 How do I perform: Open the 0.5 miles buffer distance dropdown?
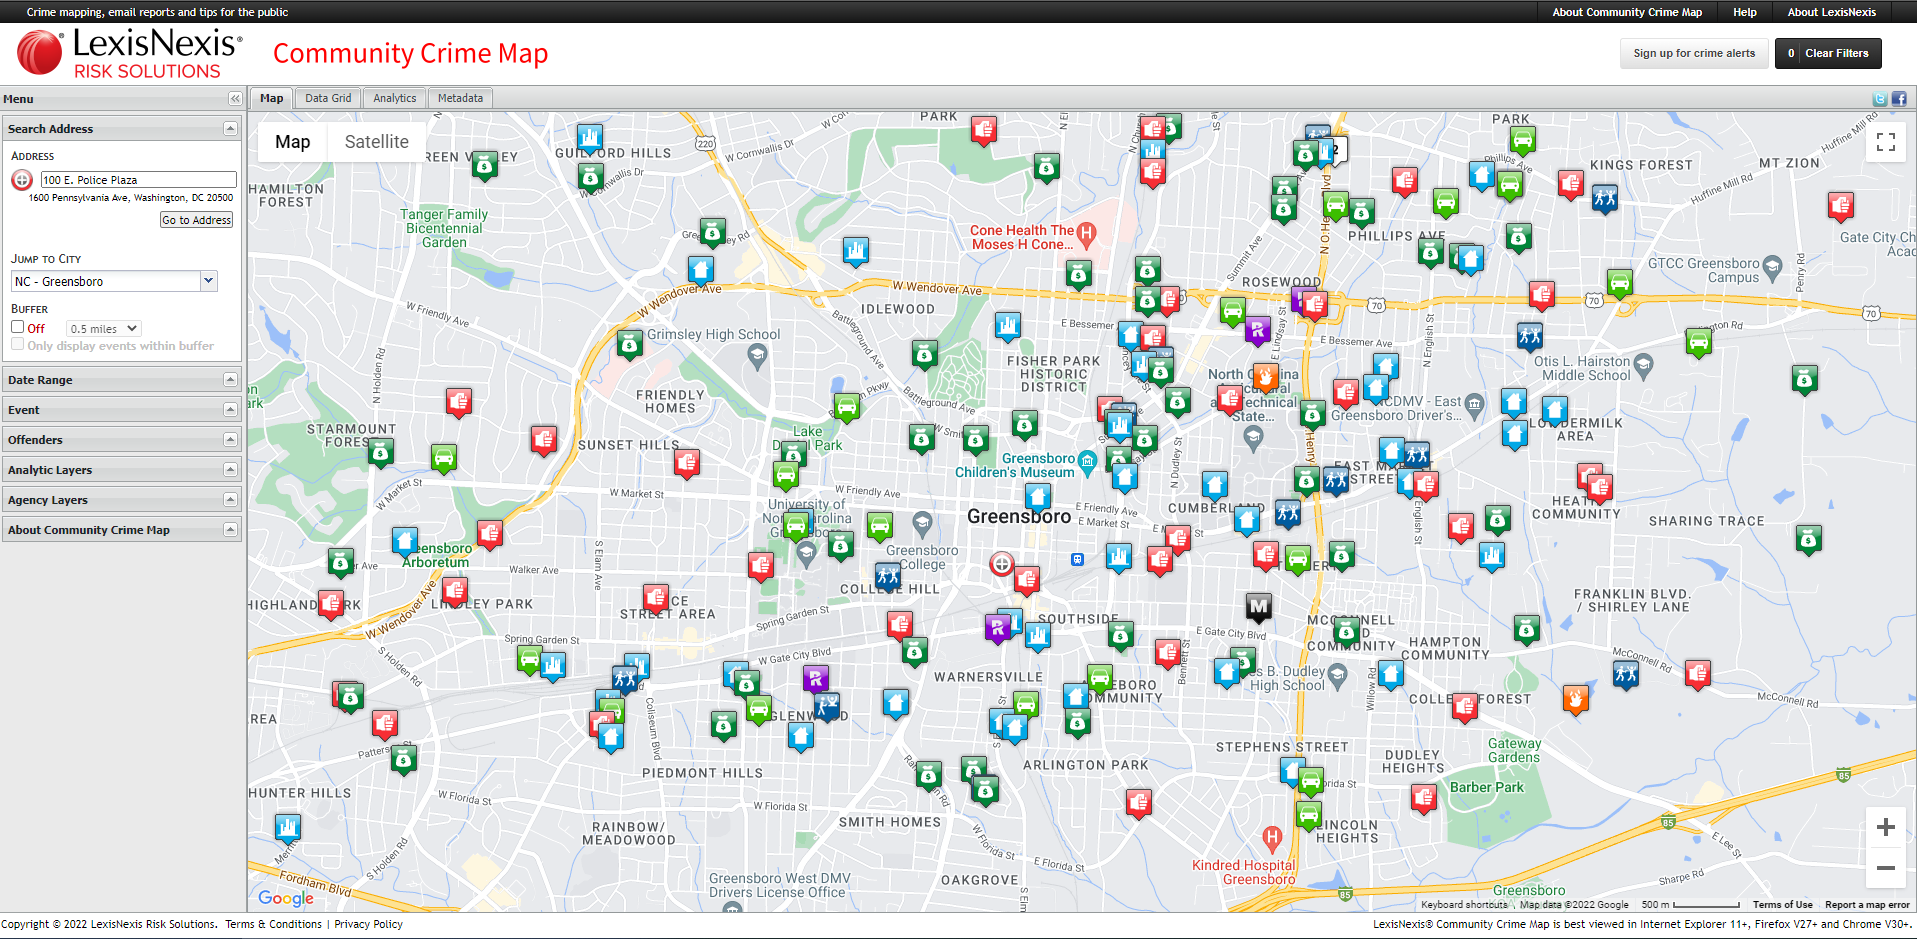pyautogui.click(x=104, y=328)
